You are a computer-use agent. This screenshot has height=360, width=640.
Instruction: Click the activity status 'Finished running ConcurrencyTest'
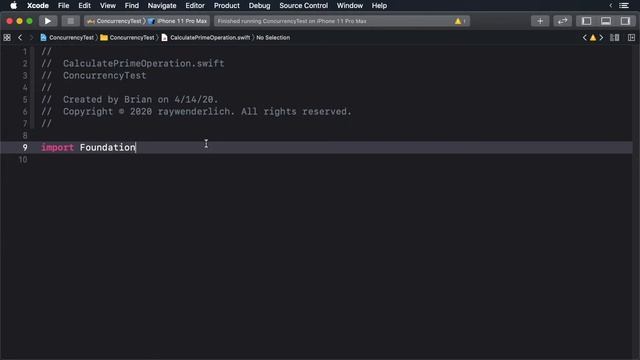(292, 21)
